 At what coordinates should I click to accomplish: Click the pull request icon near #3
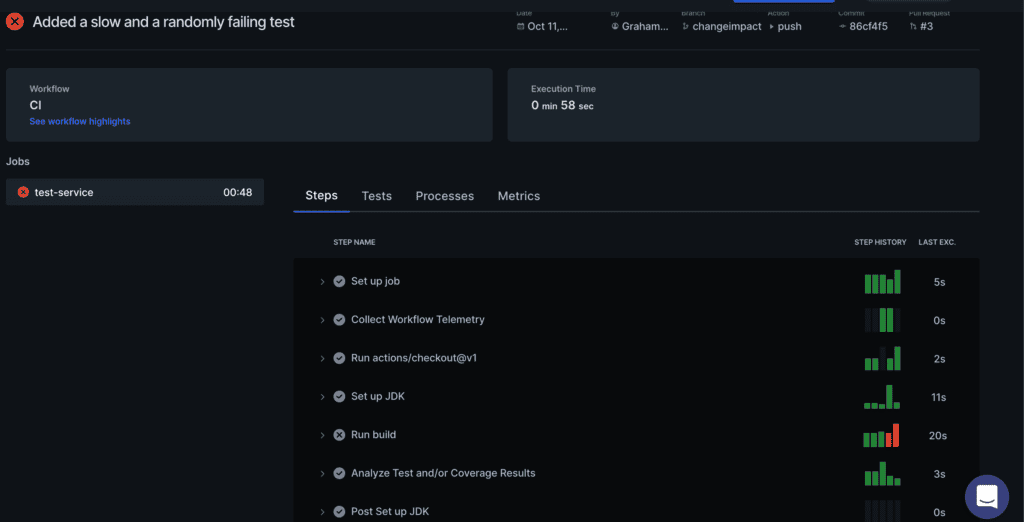[x=913, y=26]
